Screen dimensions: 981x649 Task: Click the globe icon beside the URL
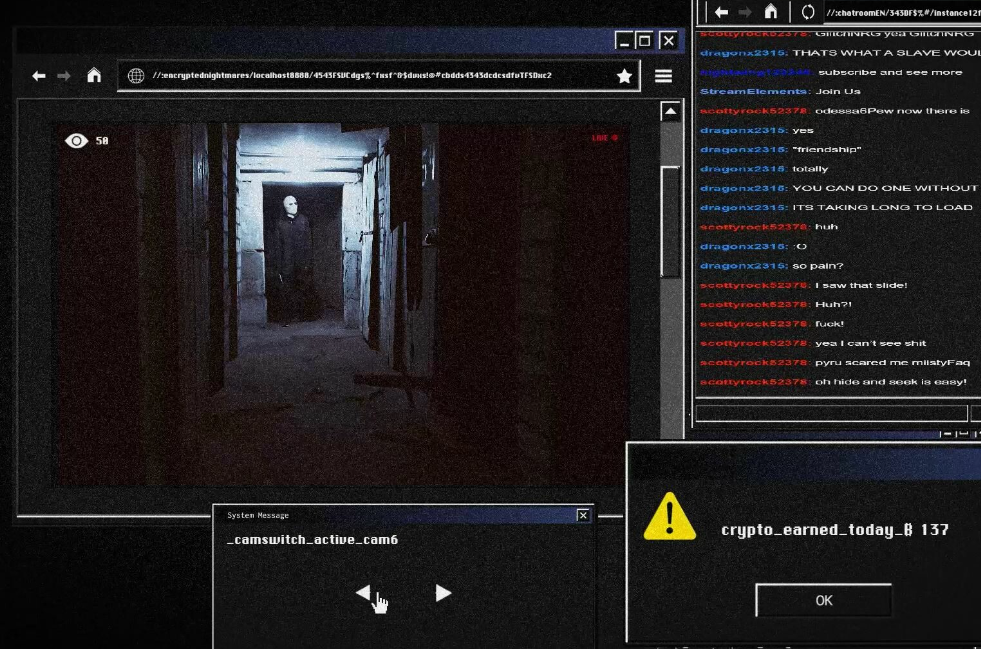coord(135,76)
